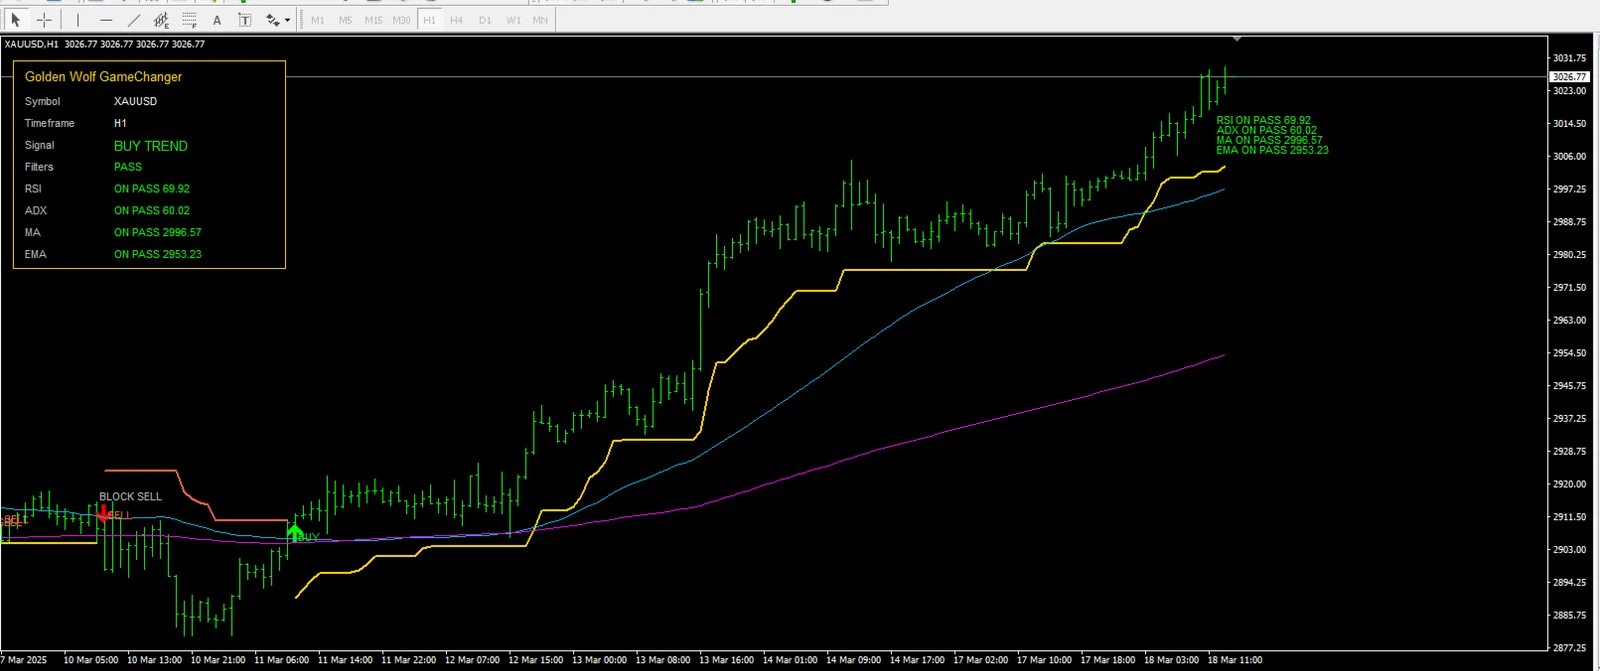Click the 18 Mar 11:00 time axis label
This screenshot has width=1600, height=671.
1235,660
